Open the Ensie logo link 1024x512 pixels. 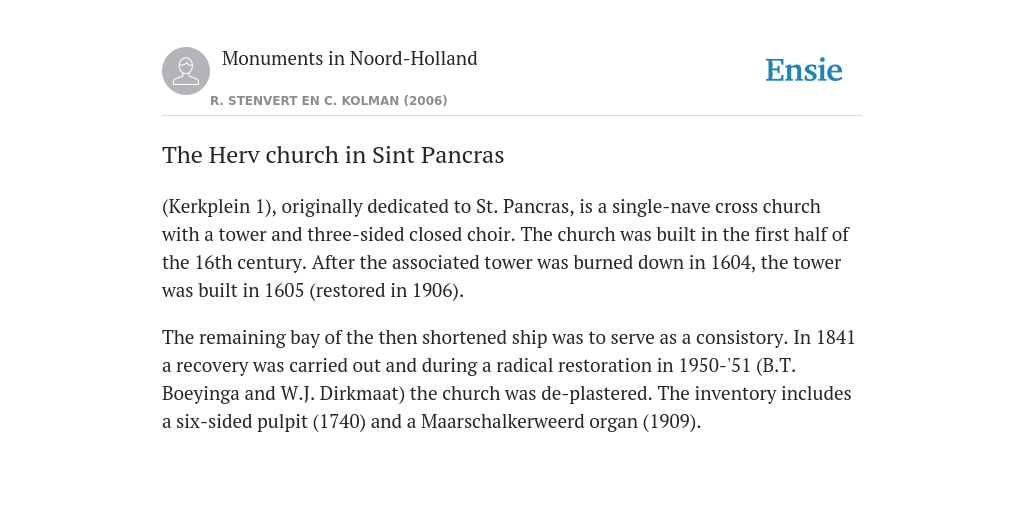pos(804,70)
